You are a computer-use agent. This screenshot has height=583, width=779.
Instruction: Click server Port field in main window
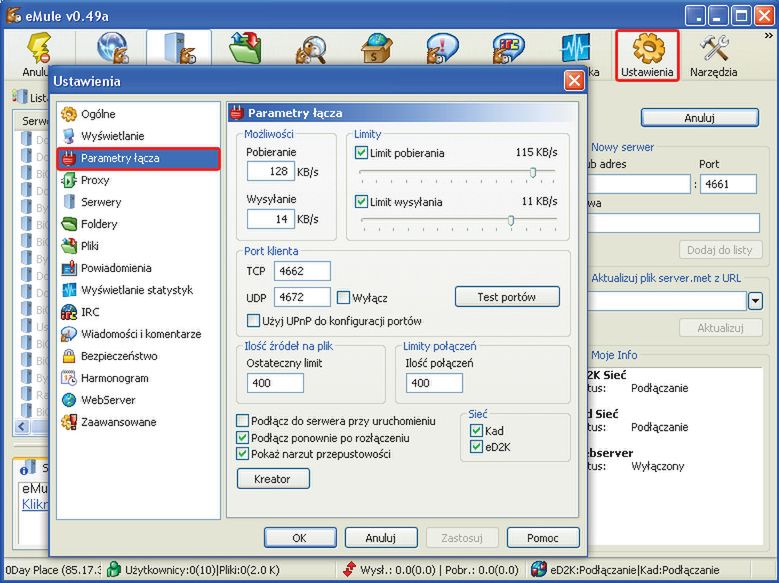coord(728,184)
